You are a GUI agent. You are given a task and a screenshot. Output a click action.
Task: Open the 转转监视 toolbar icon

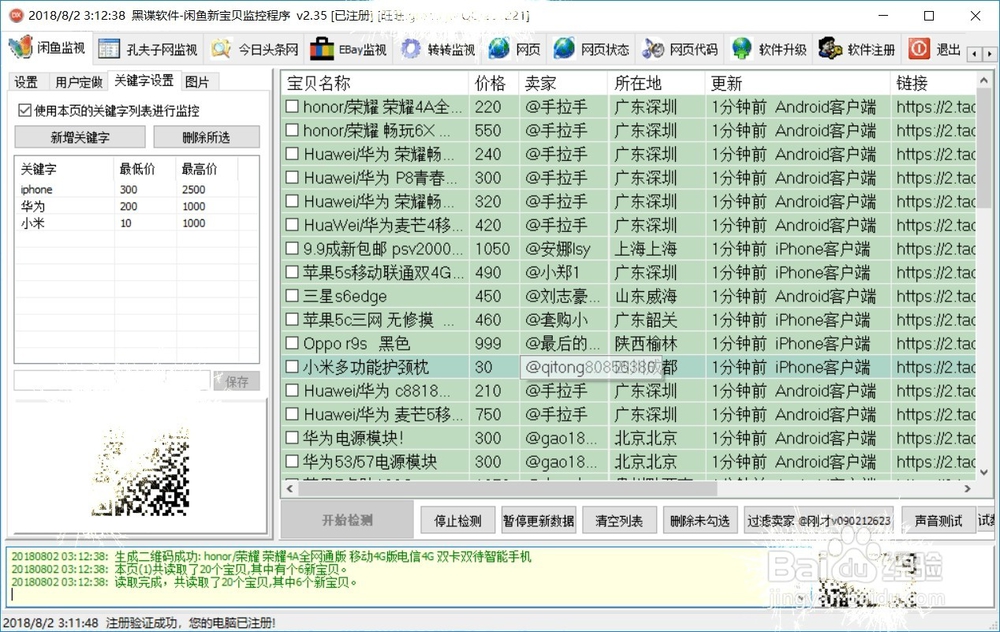tap(411, 49)
